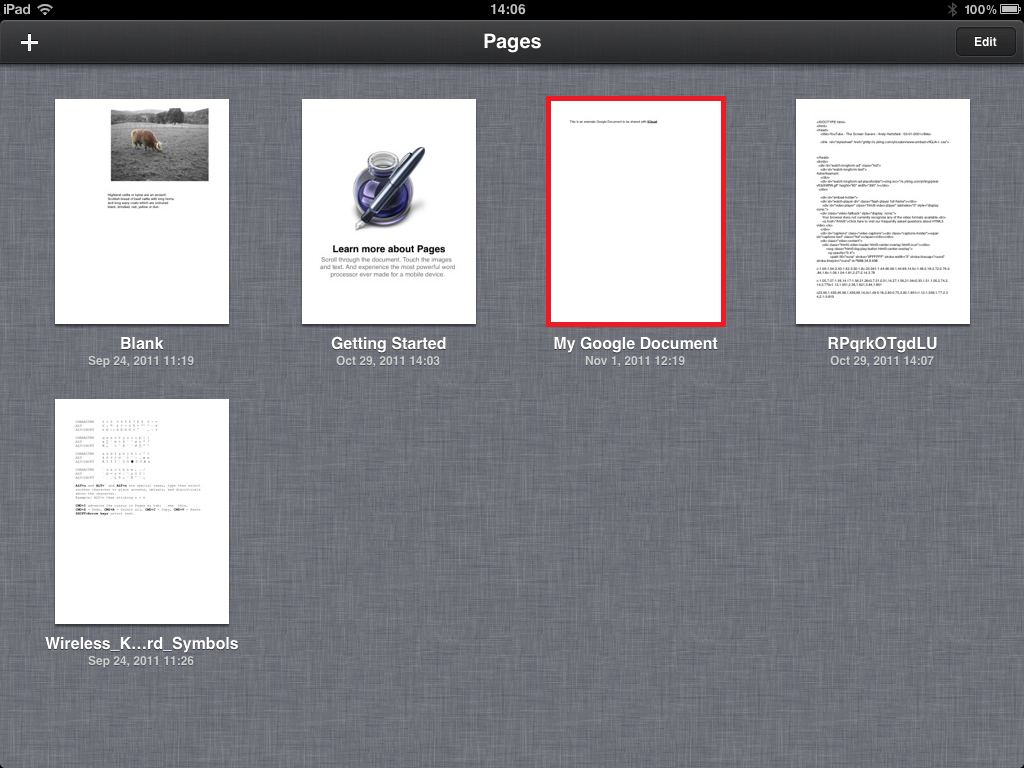Image resolution: width=1024 pixels, height=768 pixels.
Task: Open the Blank document thumbnail with cow photo
Action: point(142,211)
